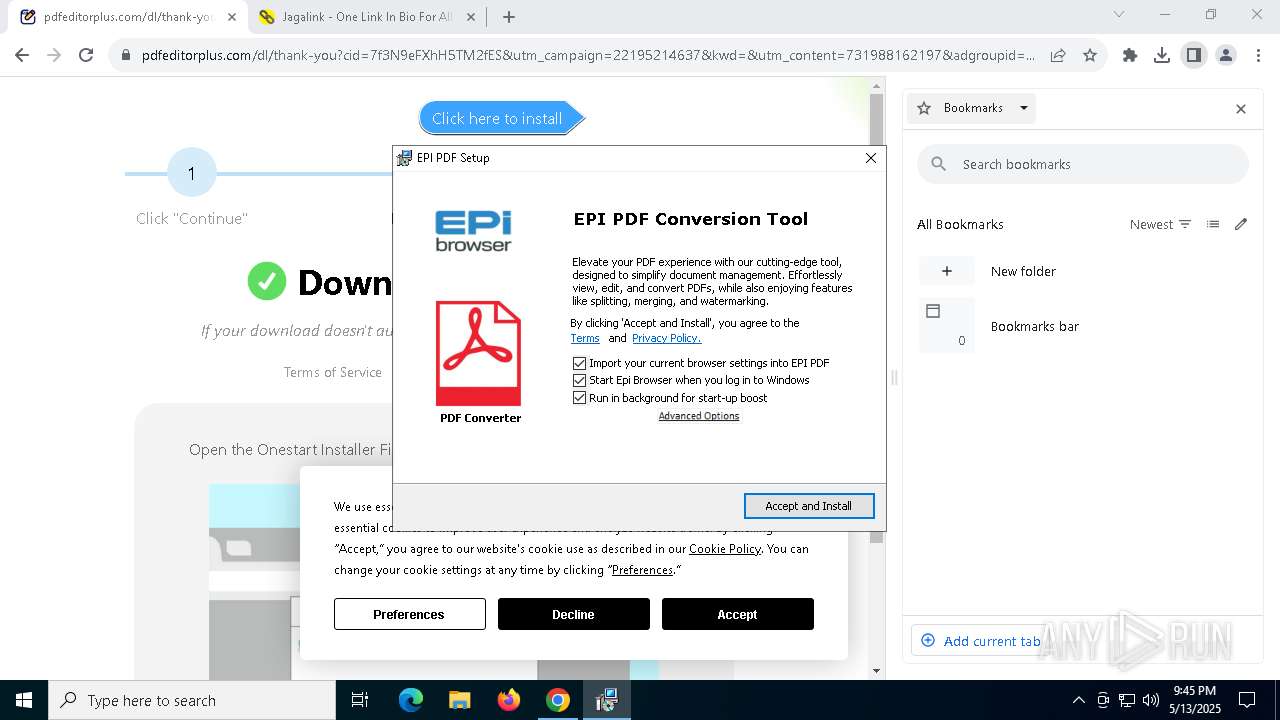Switch to pdfeditorplus.com tab

pos(128,17)
